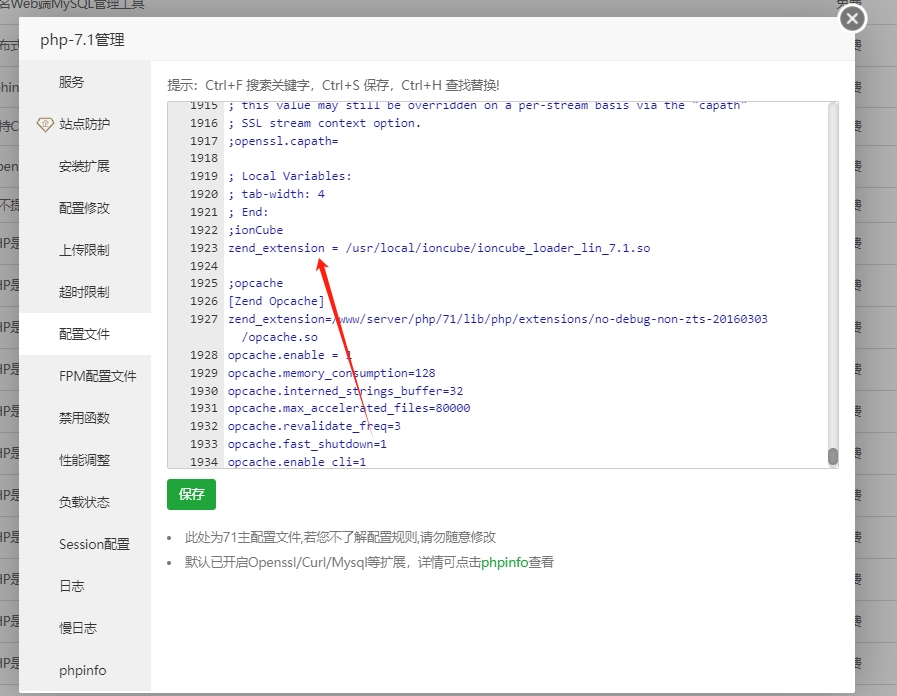Click the php-7.1管理 dialog title
897x696 pixels.
82,40
